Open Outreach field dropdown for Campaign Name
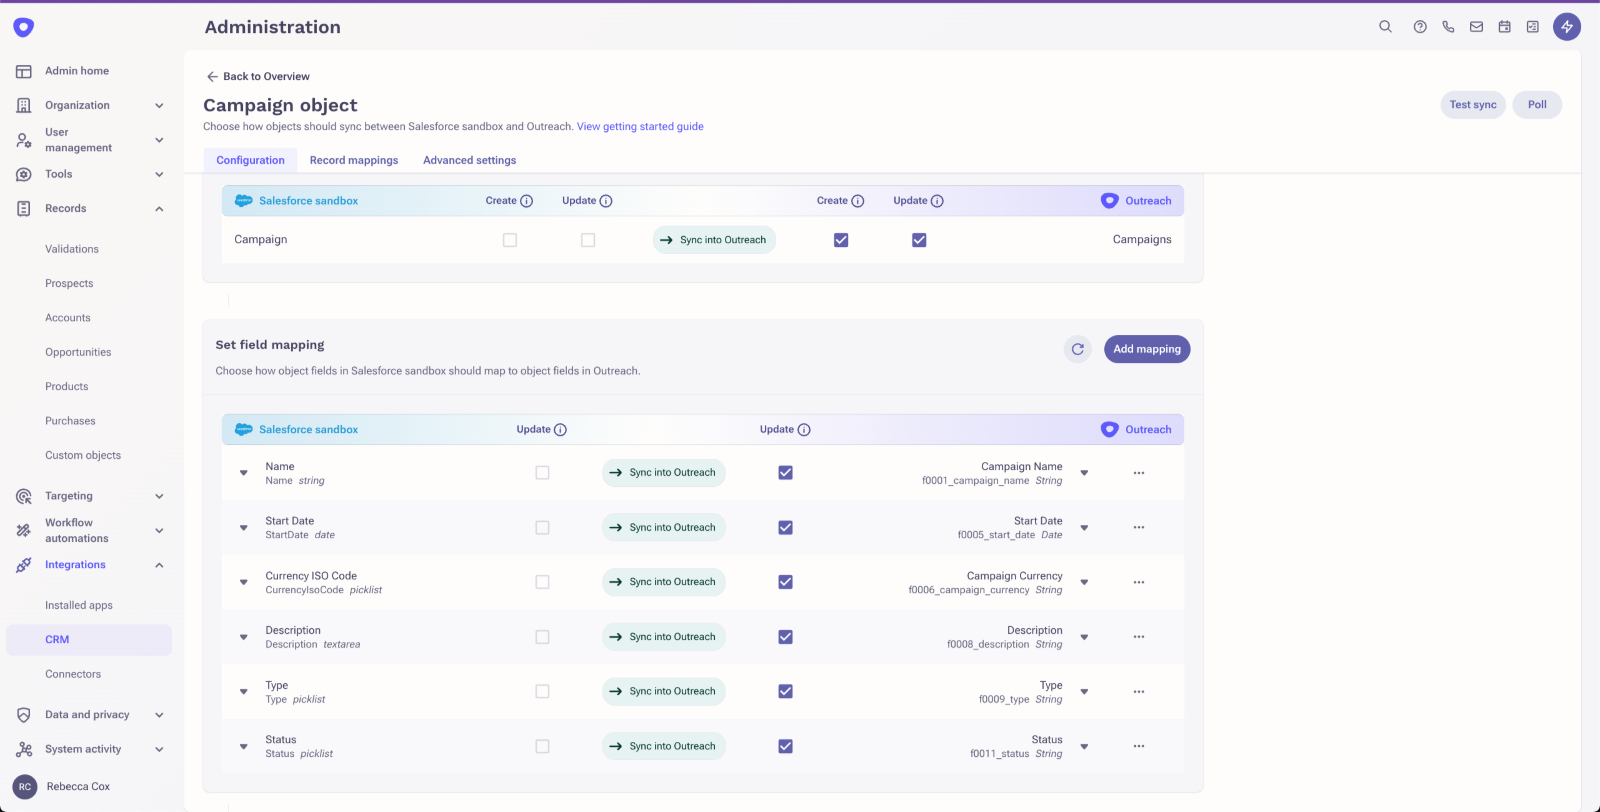This screenshot has height=812, width=1600. click(1084, 473)
